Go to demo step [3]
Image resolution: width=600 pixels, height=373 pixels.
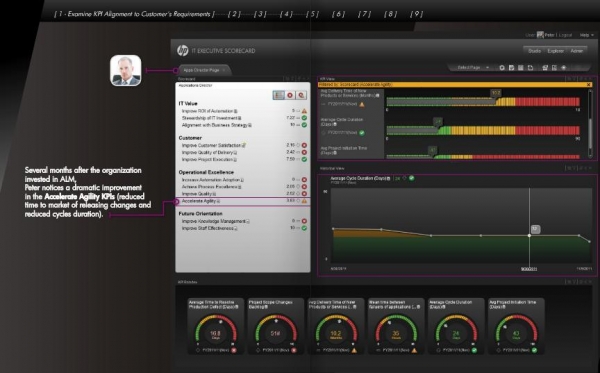(260, 14)
